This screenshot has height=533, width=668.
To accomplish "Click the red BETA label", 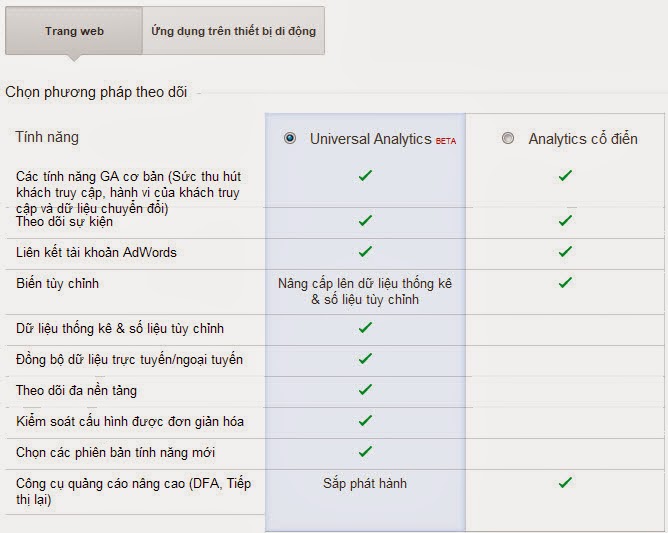I will [x=446, y=141].
